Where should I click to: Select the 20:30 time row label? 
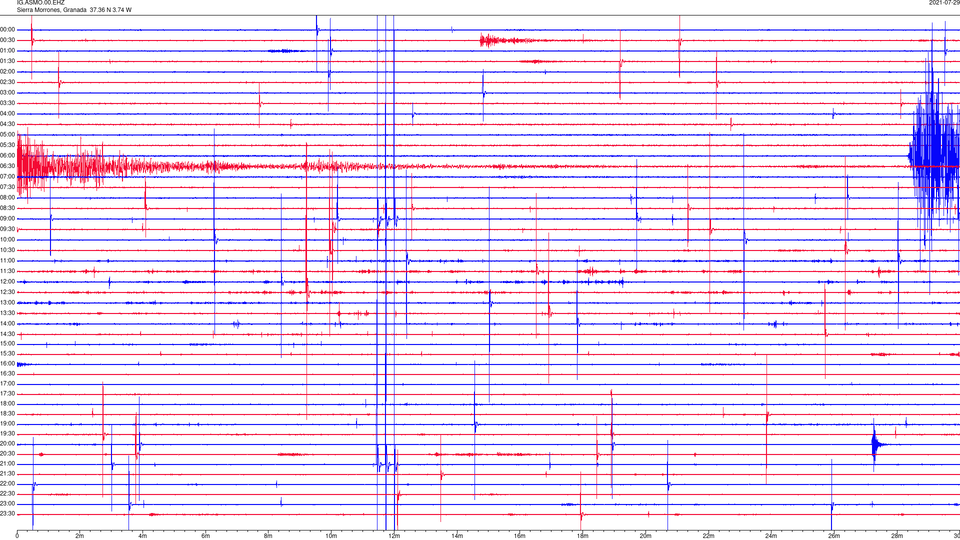(7, 454)
